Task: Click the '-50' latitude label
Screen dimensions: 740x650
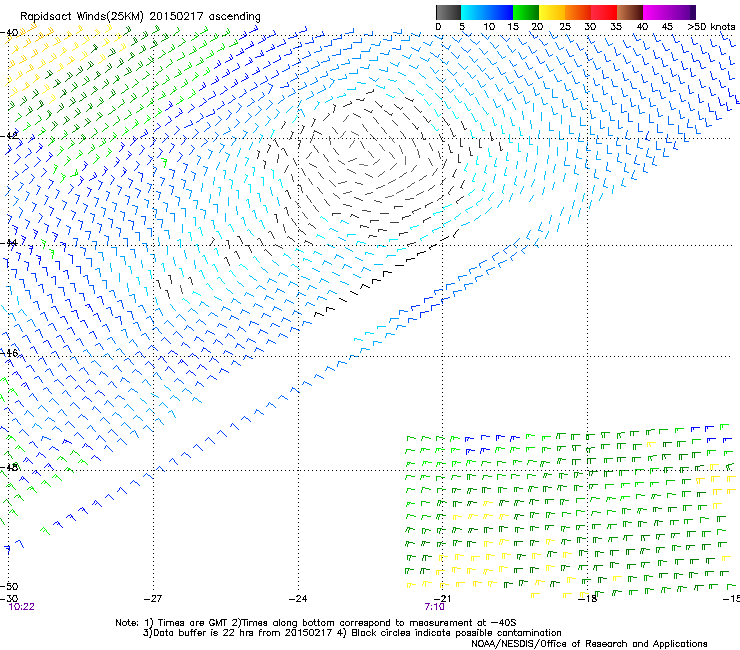Action: click(x=9, y=586)
